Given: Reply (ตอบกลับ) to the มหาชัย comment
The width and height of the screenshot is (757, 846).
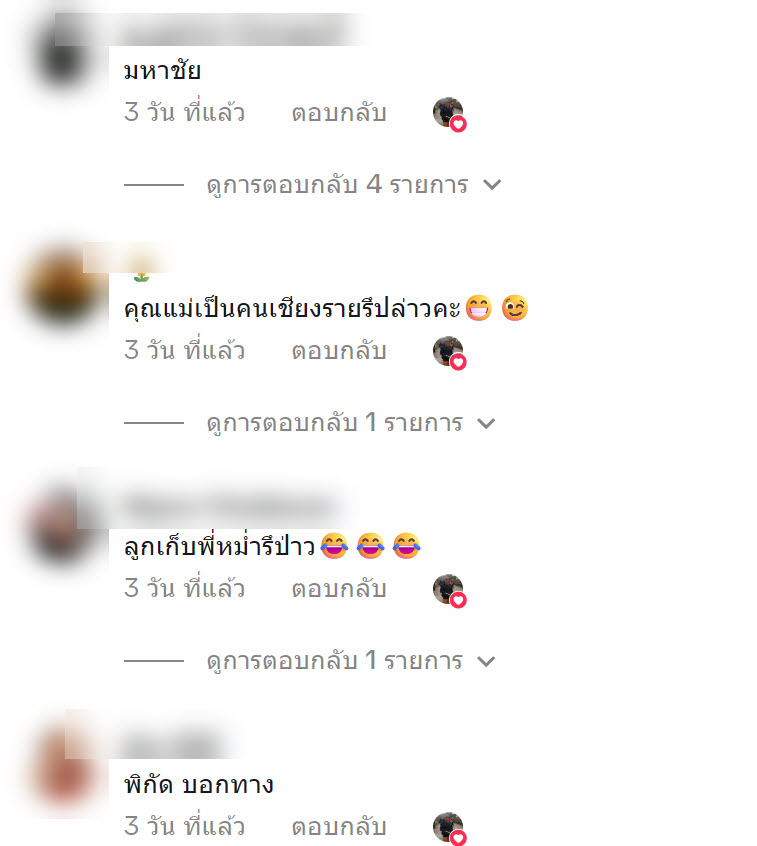Looking at the screenshot, I should click(339, 113).
